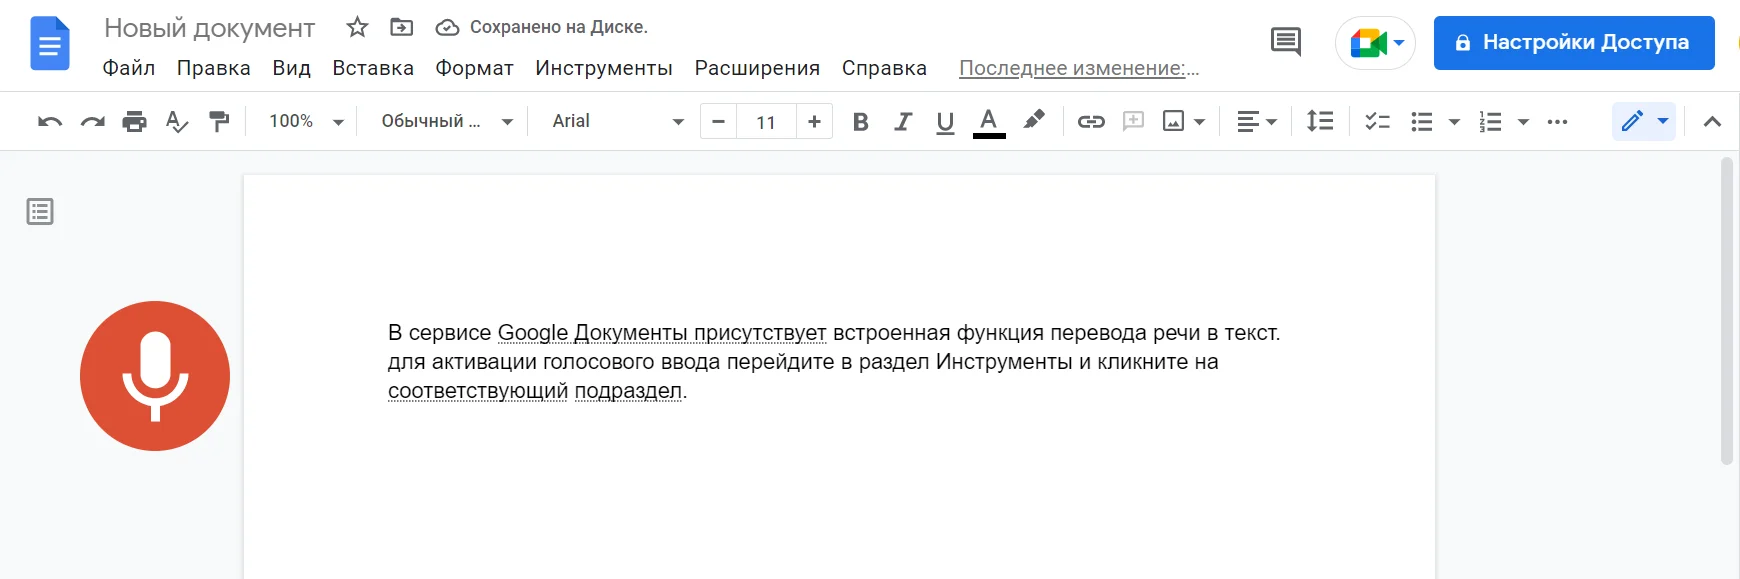Viewport: 1740px width, 579px height.
Task: Open comment history icon
Action: click(1285, 42)
